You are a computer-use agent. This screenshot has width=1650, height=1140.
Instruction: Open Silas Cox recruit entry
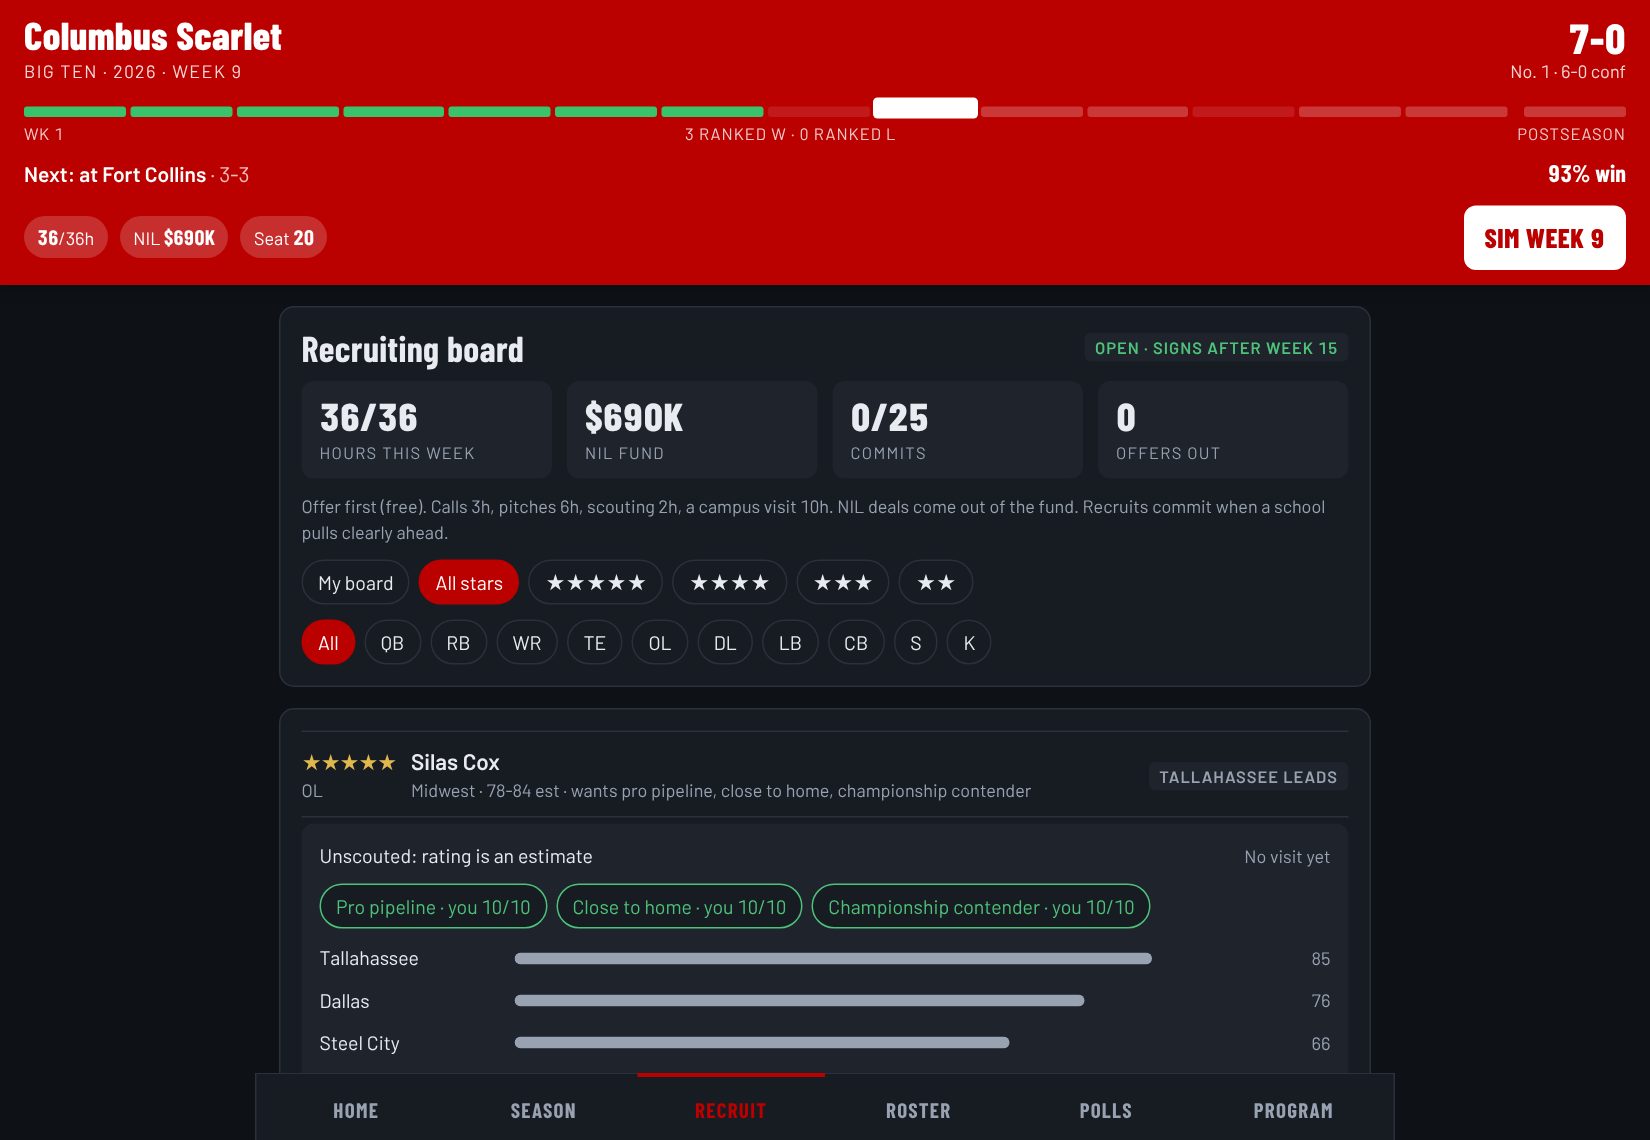[x=825, y=775]
